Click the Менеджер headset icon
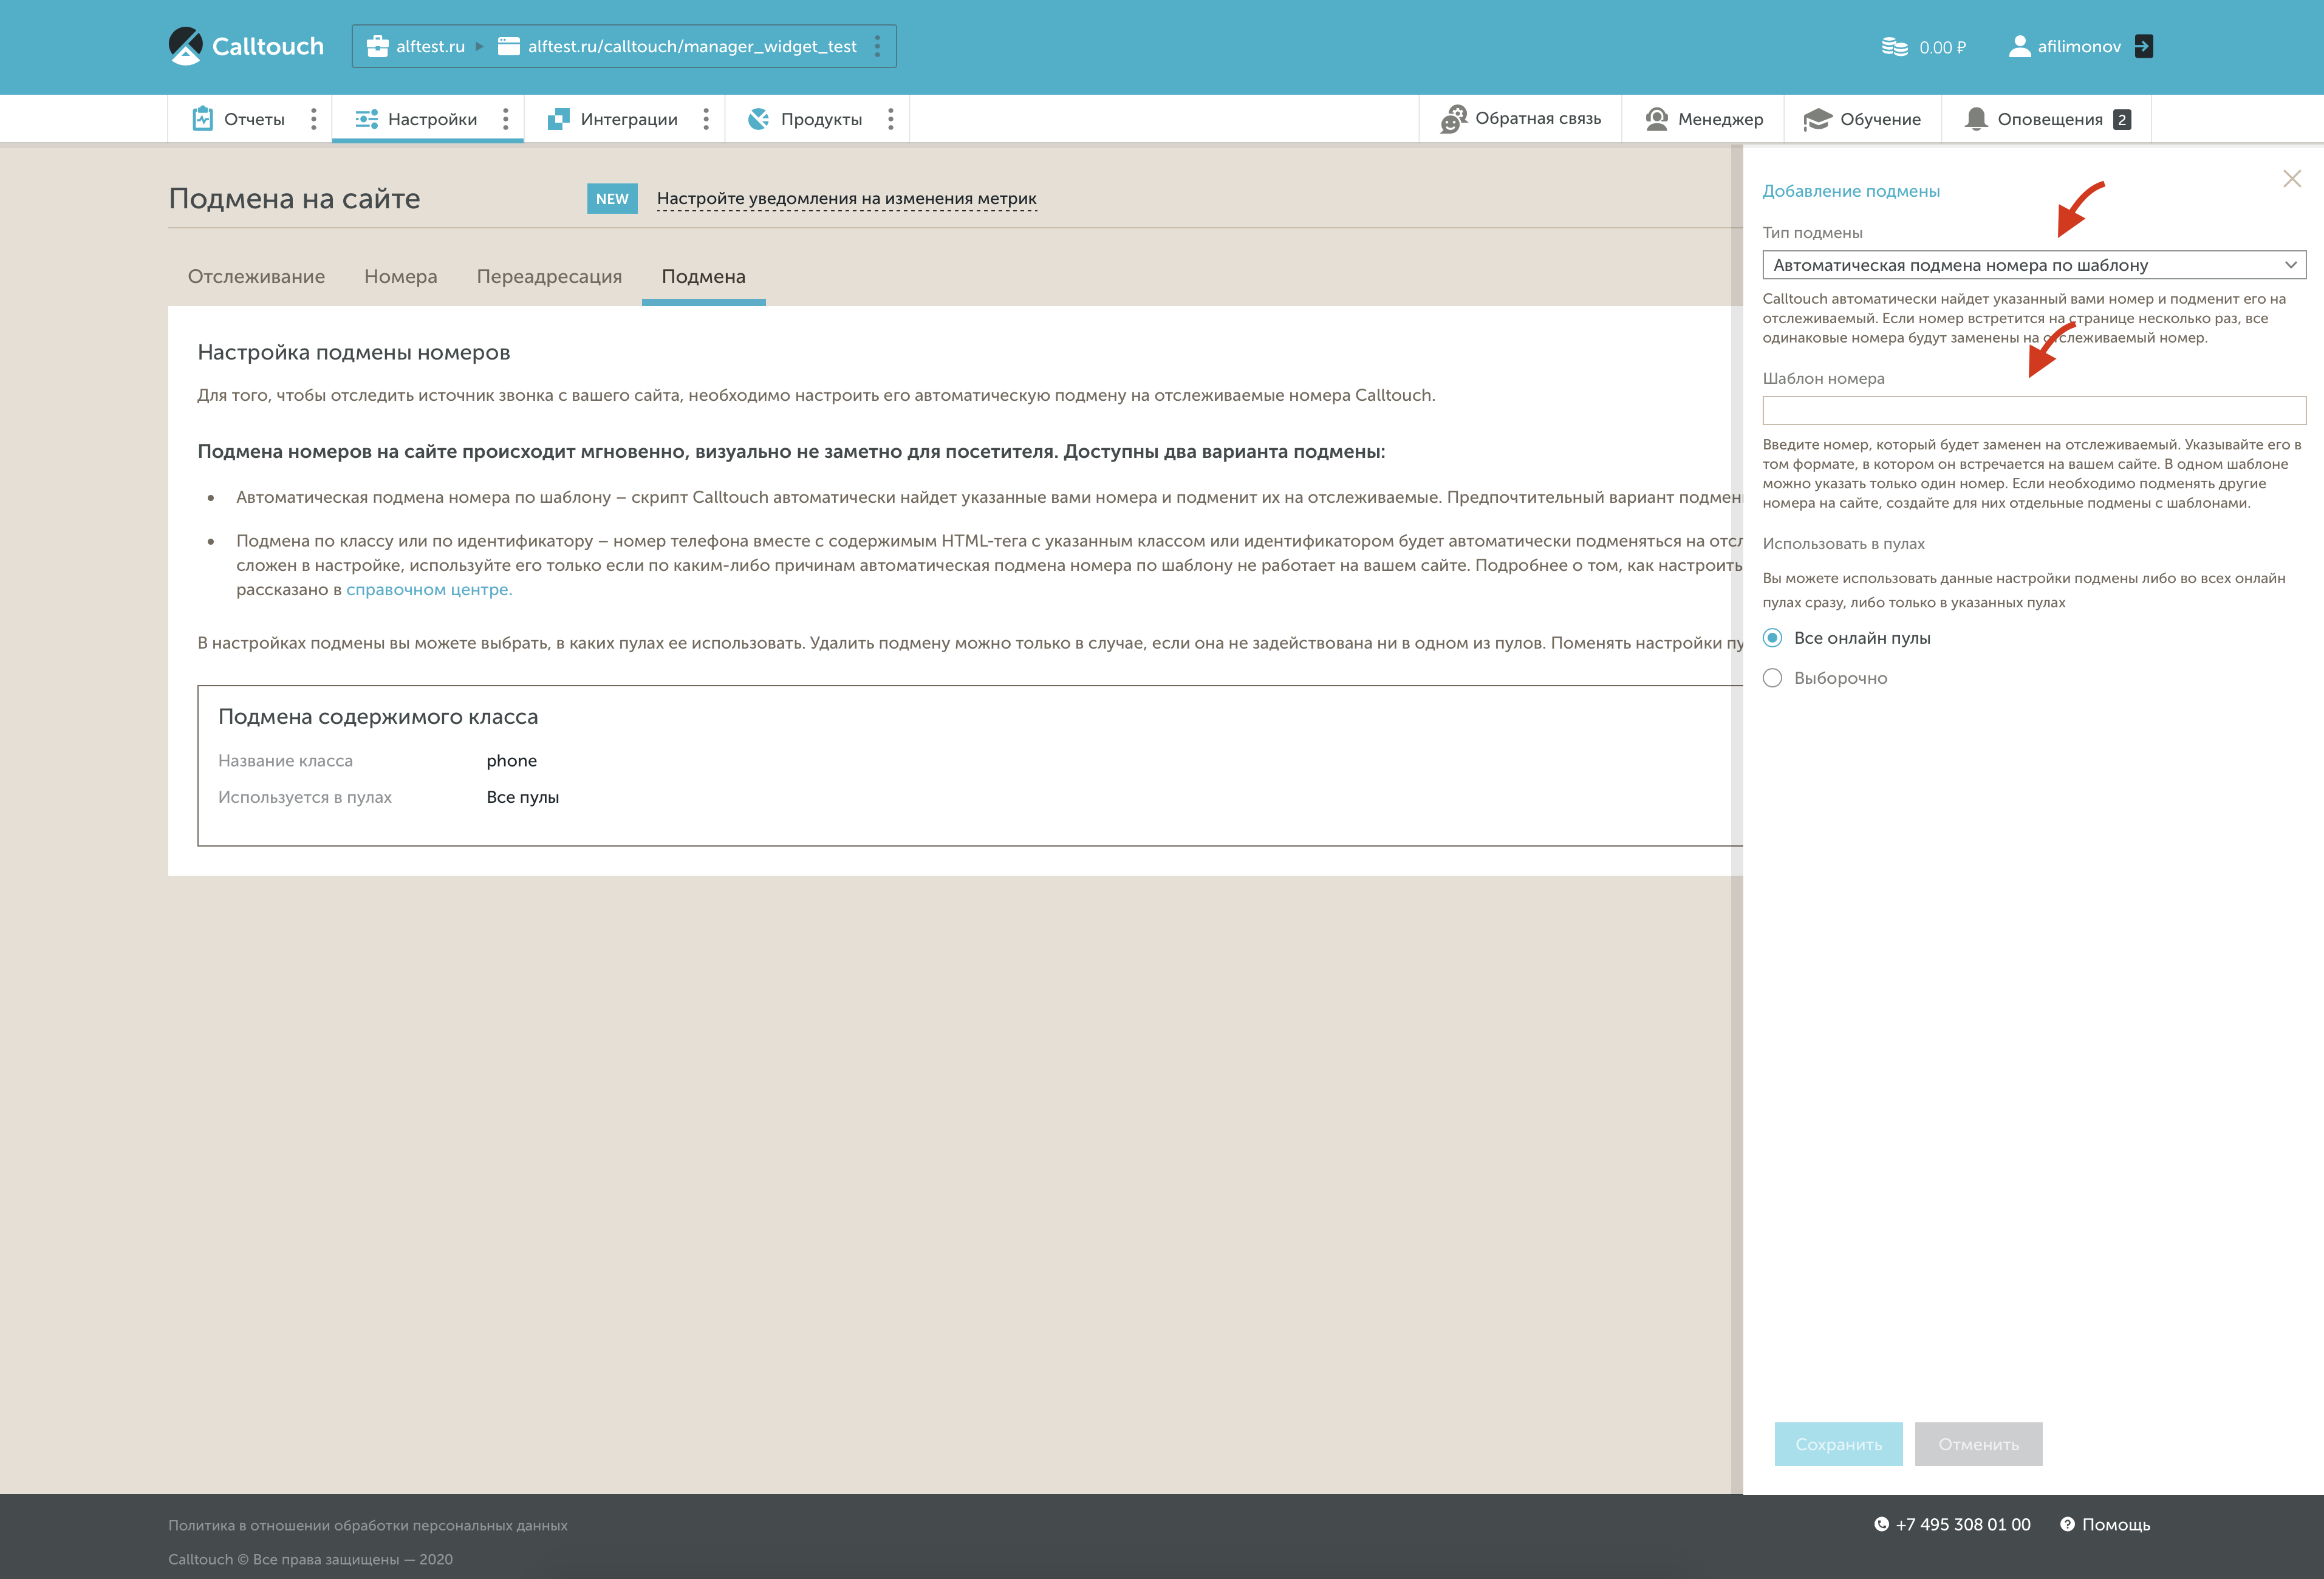 pos(1657,119)
